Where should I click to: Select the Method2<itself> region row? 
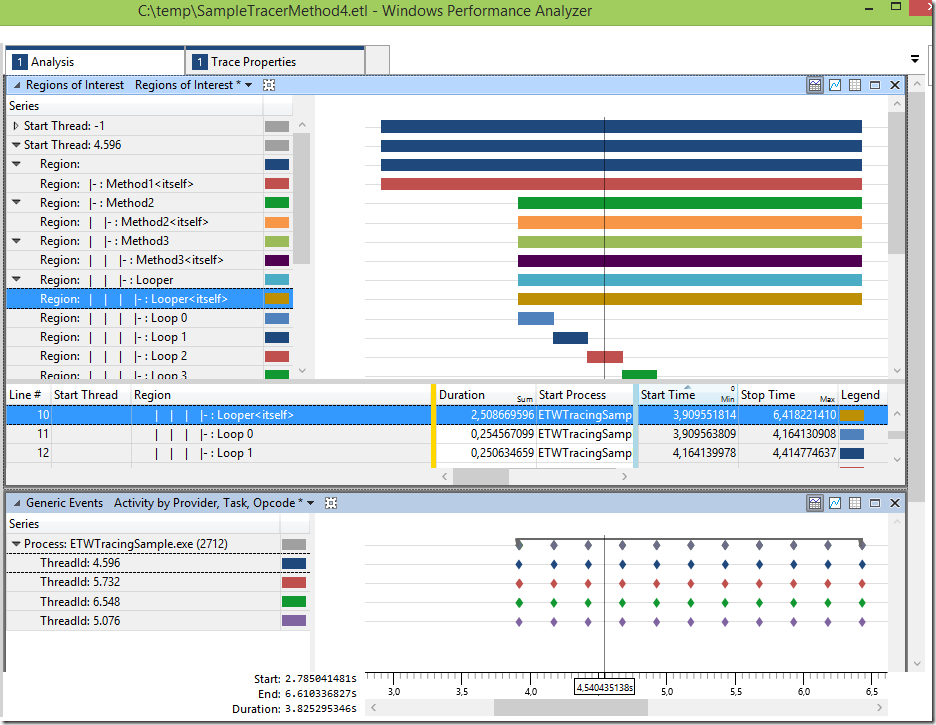[149, 222]
